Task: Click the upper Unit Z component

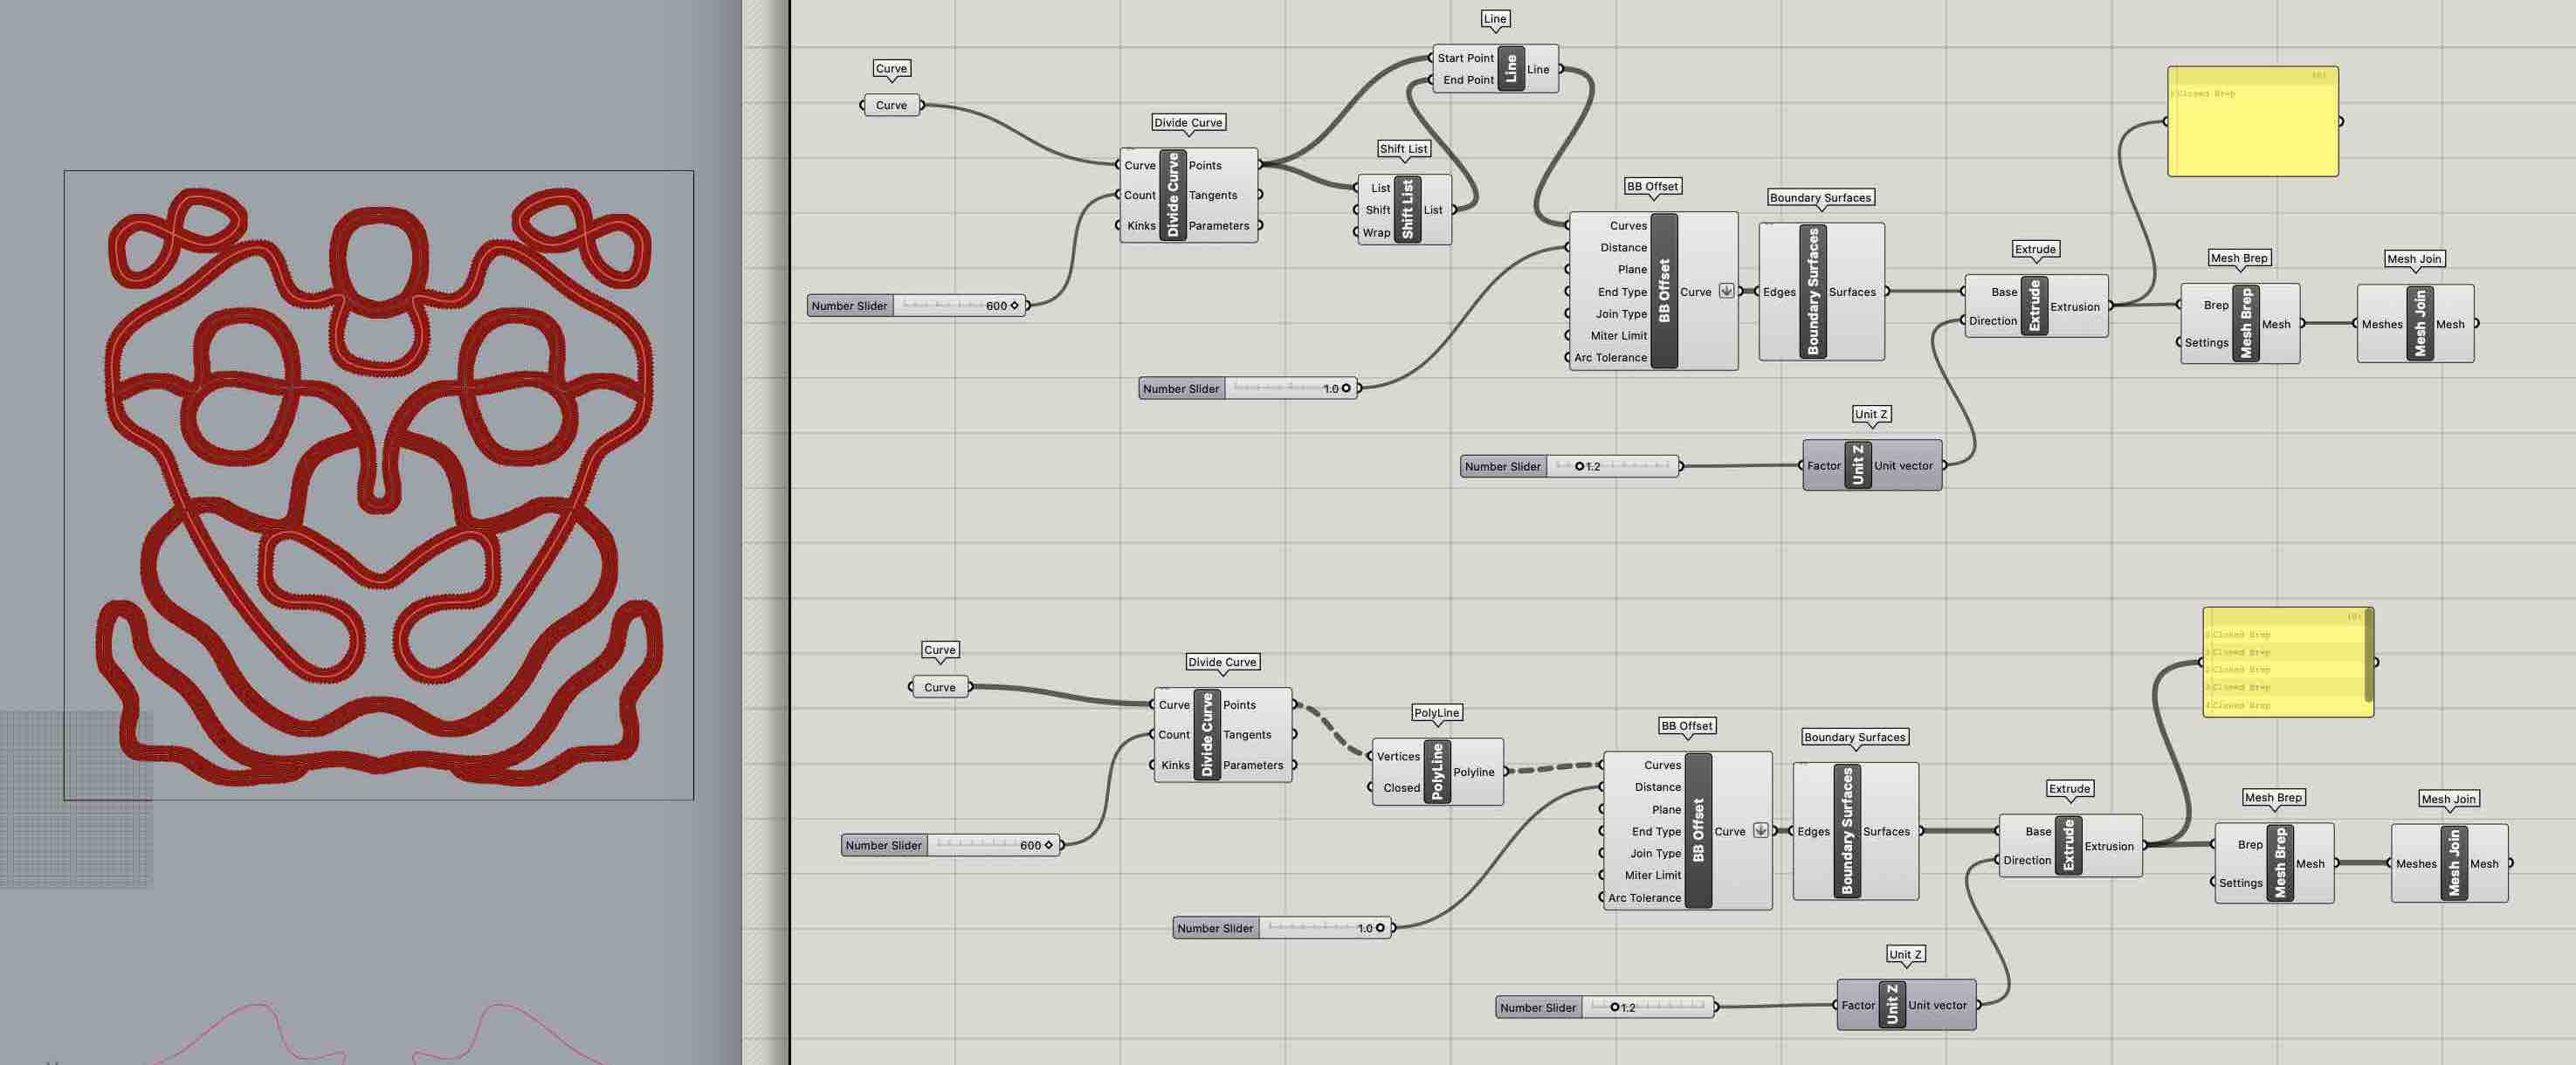Action: pos(1858,465)
